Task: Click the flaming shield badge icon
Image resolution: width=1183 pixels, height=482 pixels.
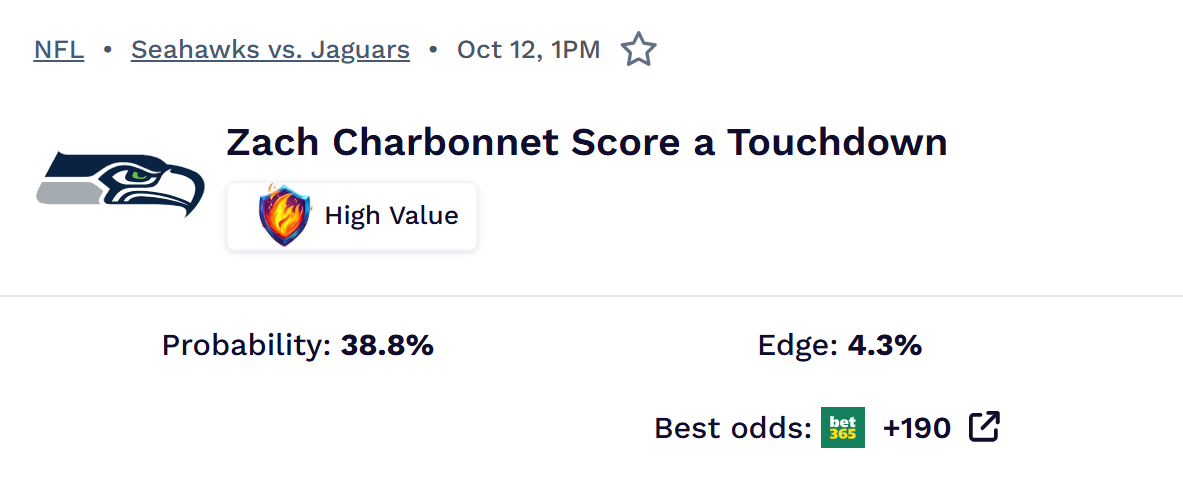Action: point(284,215)
